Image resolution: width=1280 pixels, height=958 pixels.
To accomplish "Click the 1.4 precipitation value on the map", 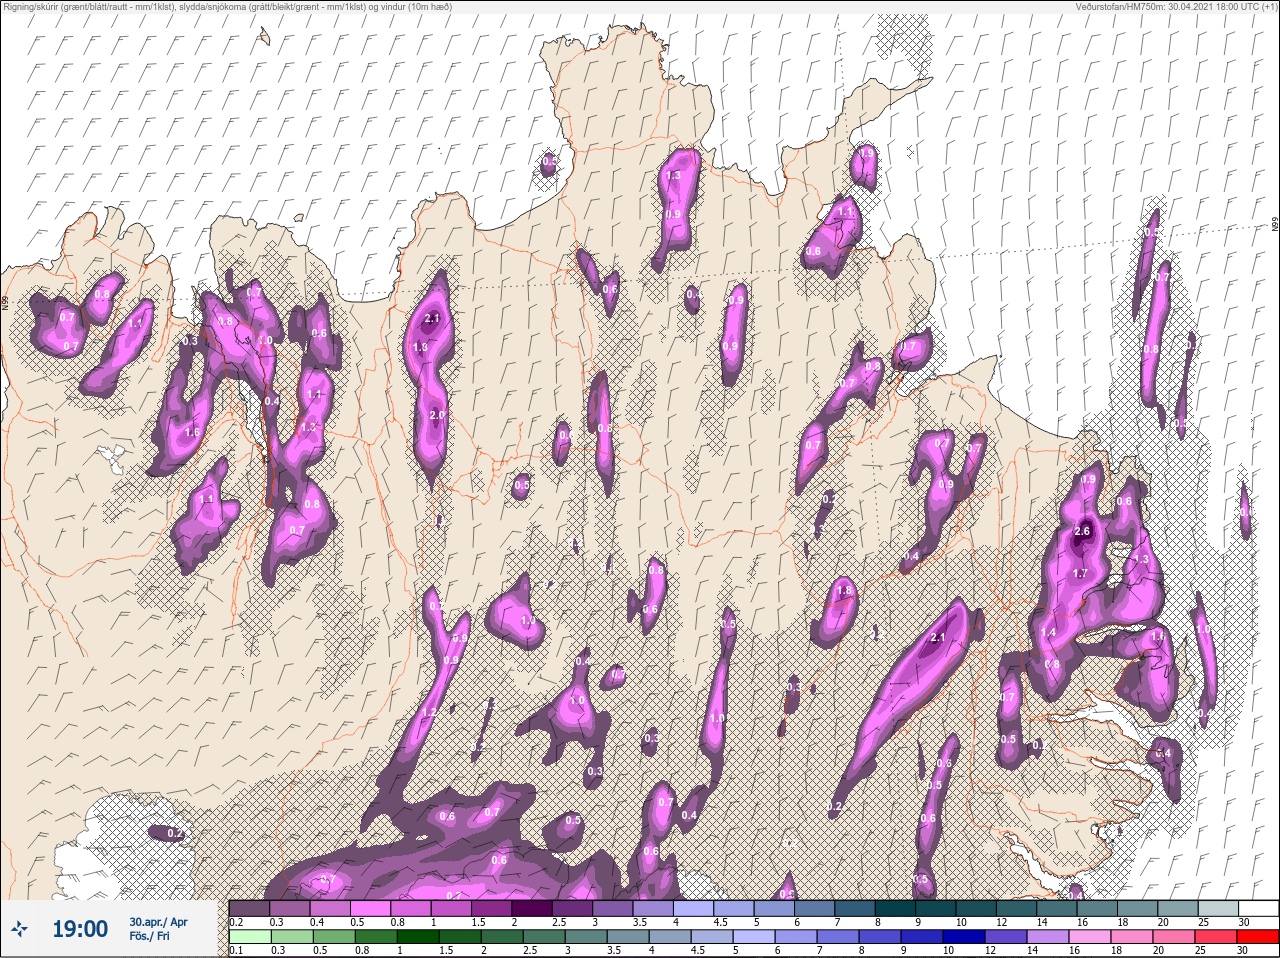I will [x=1048, y=633].
